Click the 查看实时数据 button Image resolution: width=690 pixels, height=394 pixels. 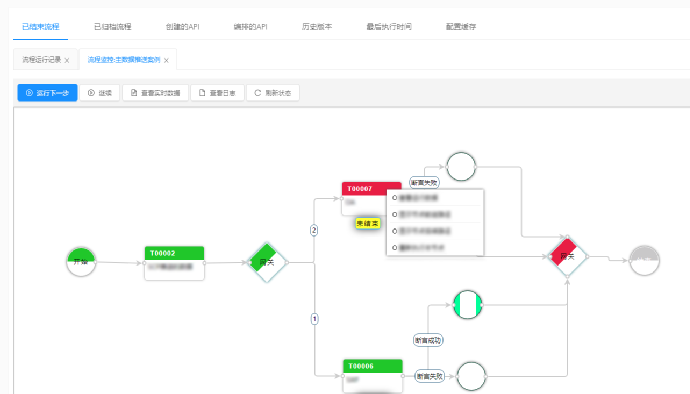pyautogui.click(x=156, y=93)
